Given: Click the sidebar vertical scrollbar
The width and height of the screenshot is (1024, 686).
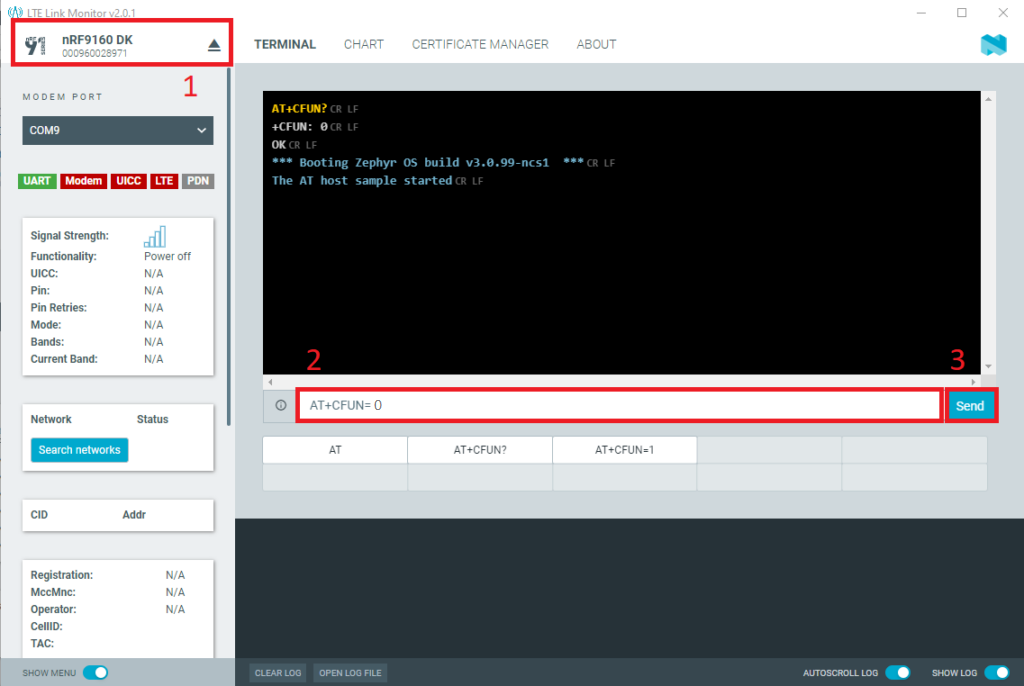Looking at the screenshot, I should pyautogui.click(x=229, y=247).
